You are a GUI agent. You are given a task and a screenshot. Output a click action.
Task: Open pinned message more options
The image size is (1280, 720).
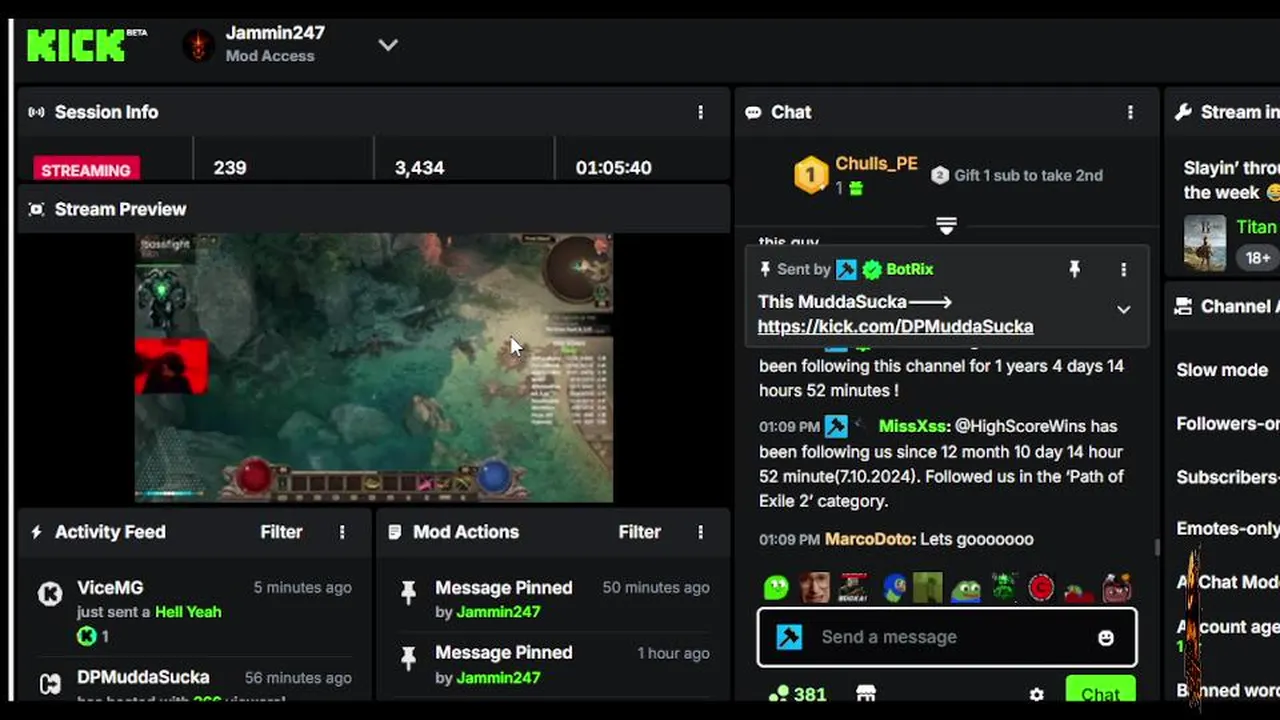1123,269
